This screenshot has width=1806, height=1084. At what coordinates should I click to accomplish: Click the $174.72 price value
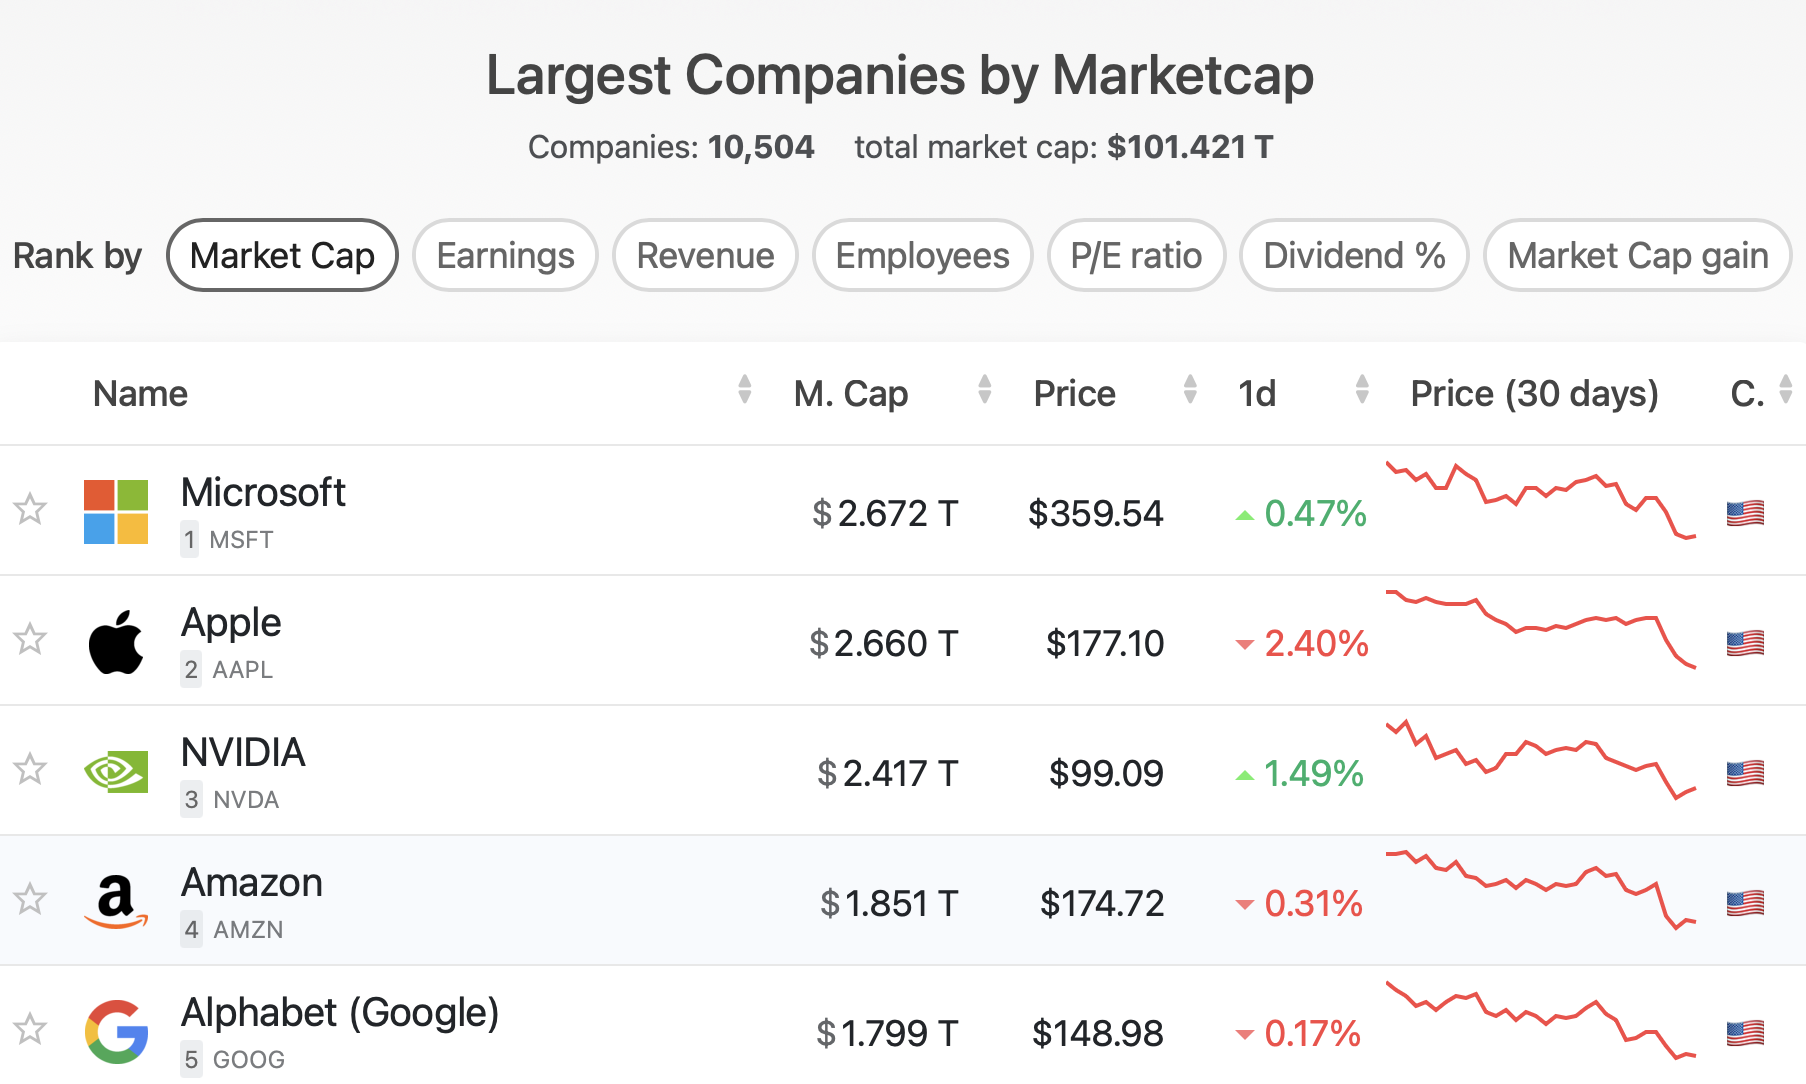point(1102,903)
